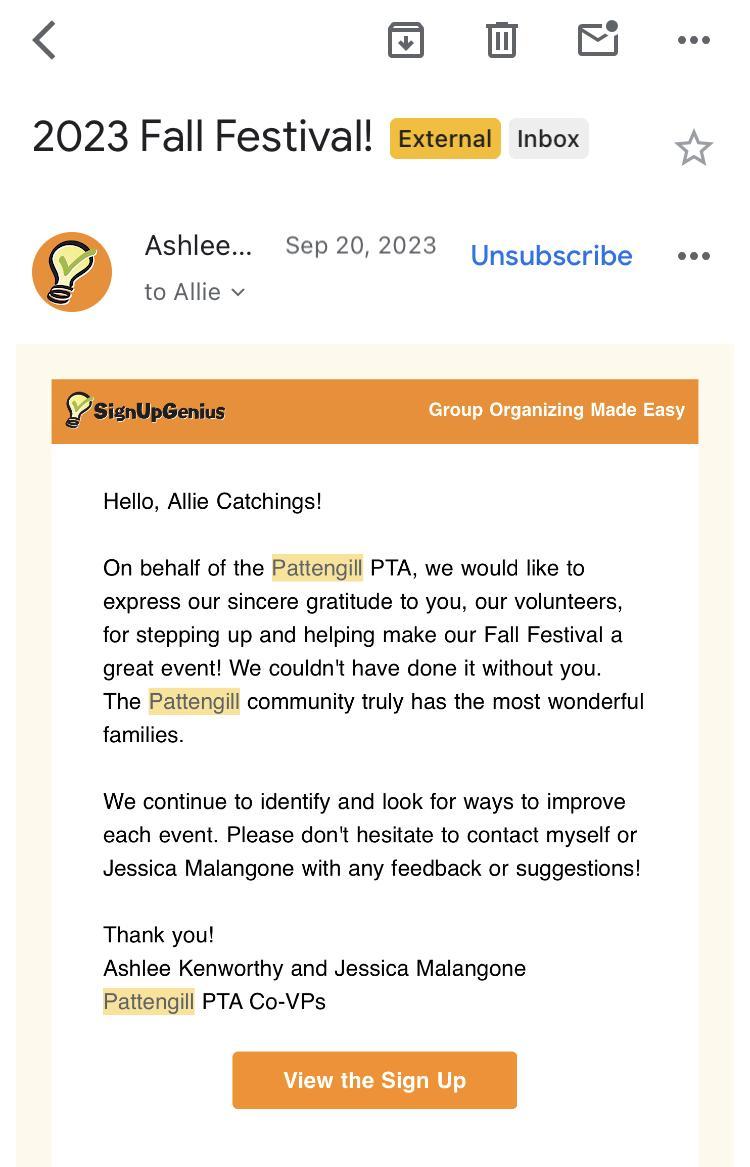Image resolution: width=750 pixels, height=1167 pixels.
Task: Tap 'Group Organizing Made Easy' banner text
Action: coord(556,410)
